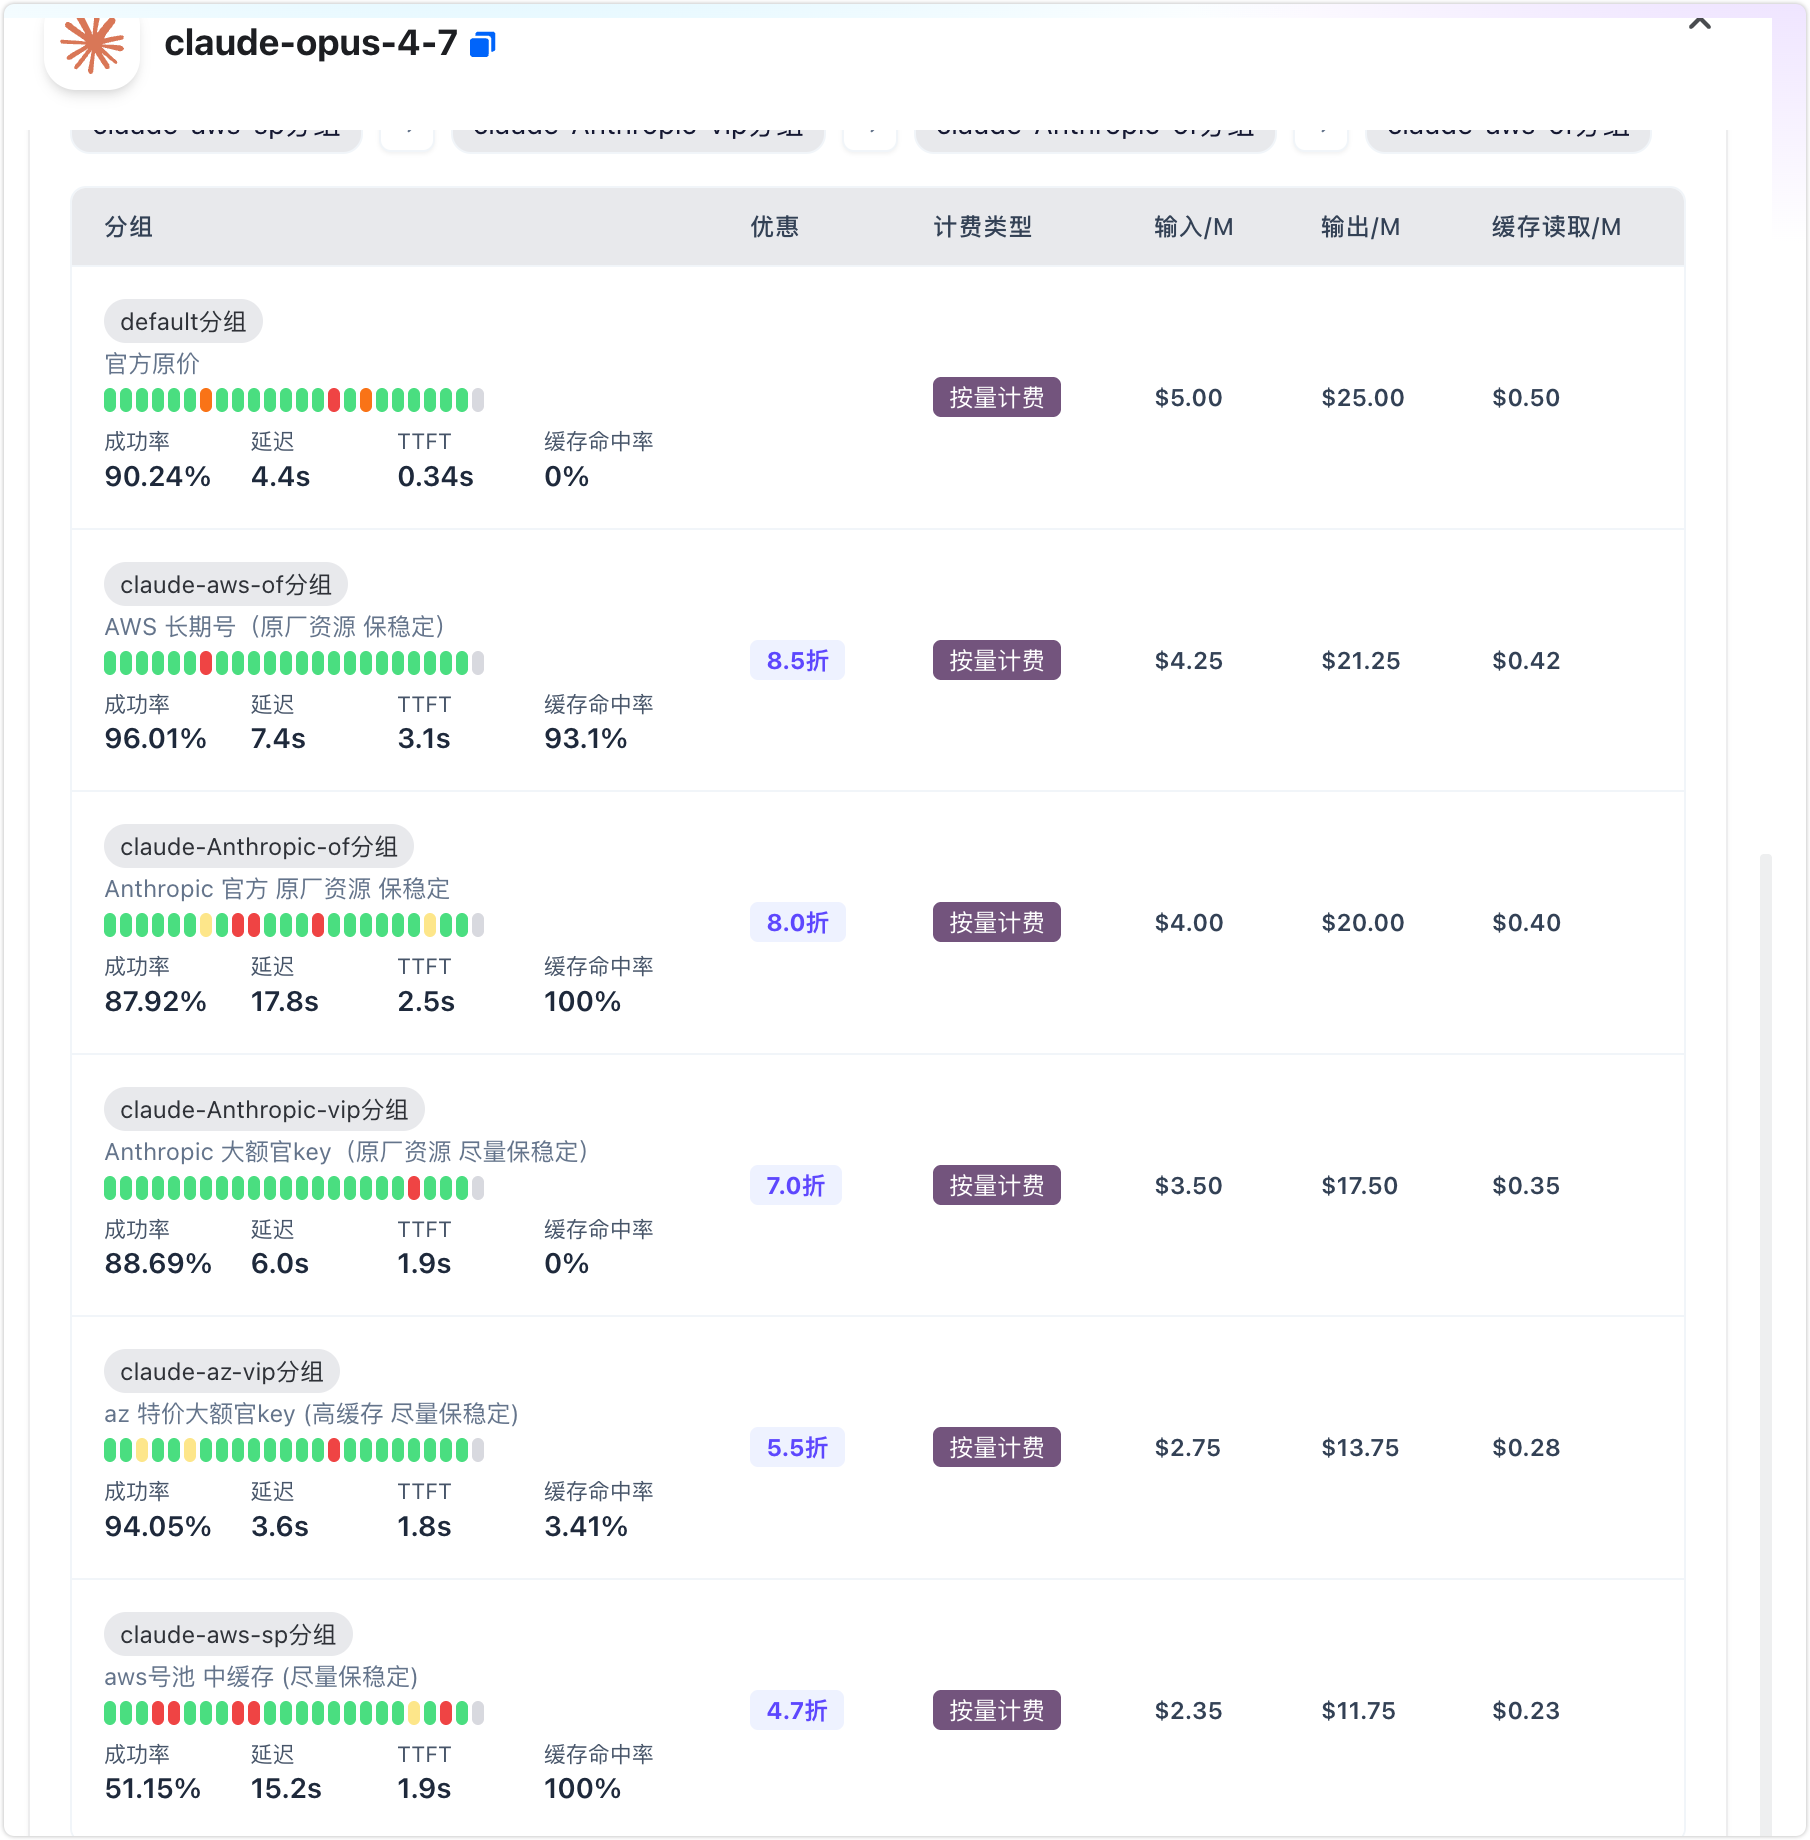The image size is (1810, 1840).
Task: Select the claude-Anthropic-vip分组 tag in the table
Action: (x=264, y=1109)
